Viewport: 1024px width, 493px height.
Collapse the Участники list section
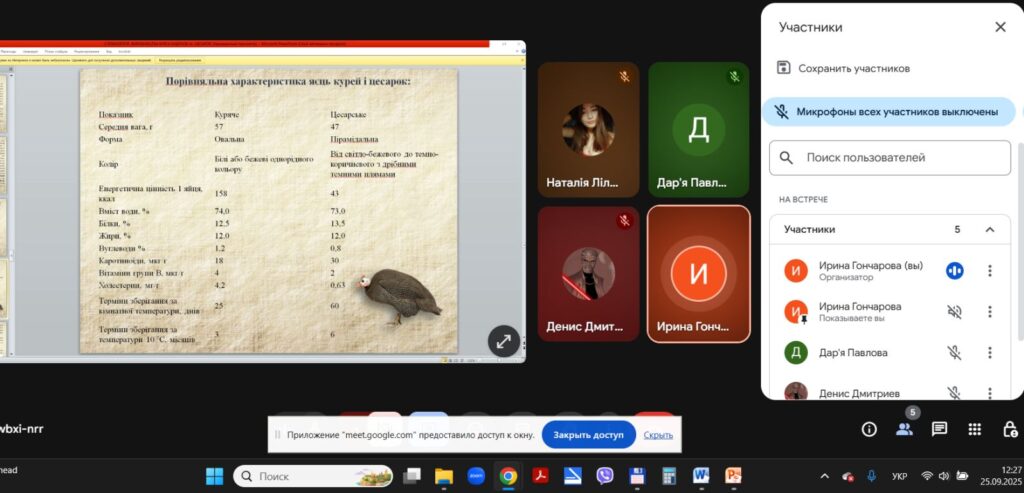(989, 229)
